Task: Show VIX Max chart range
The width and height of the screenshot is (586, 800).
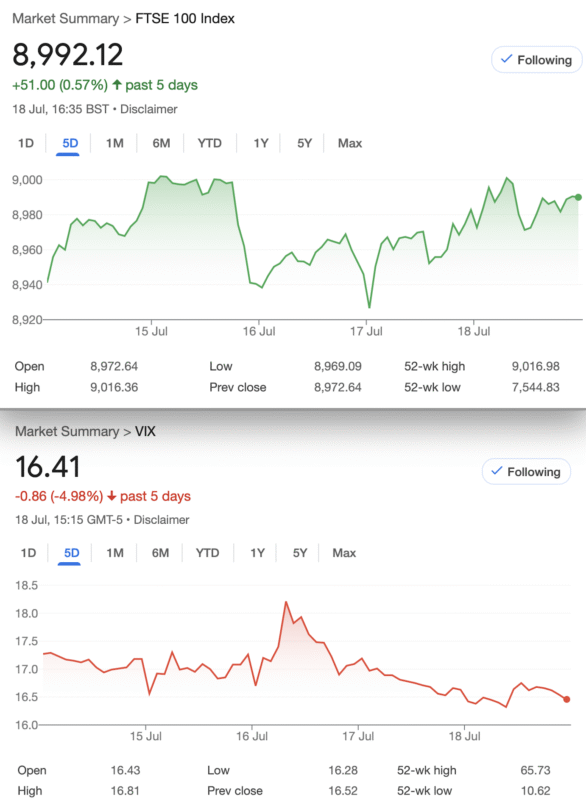Action: tap(344, 553)
